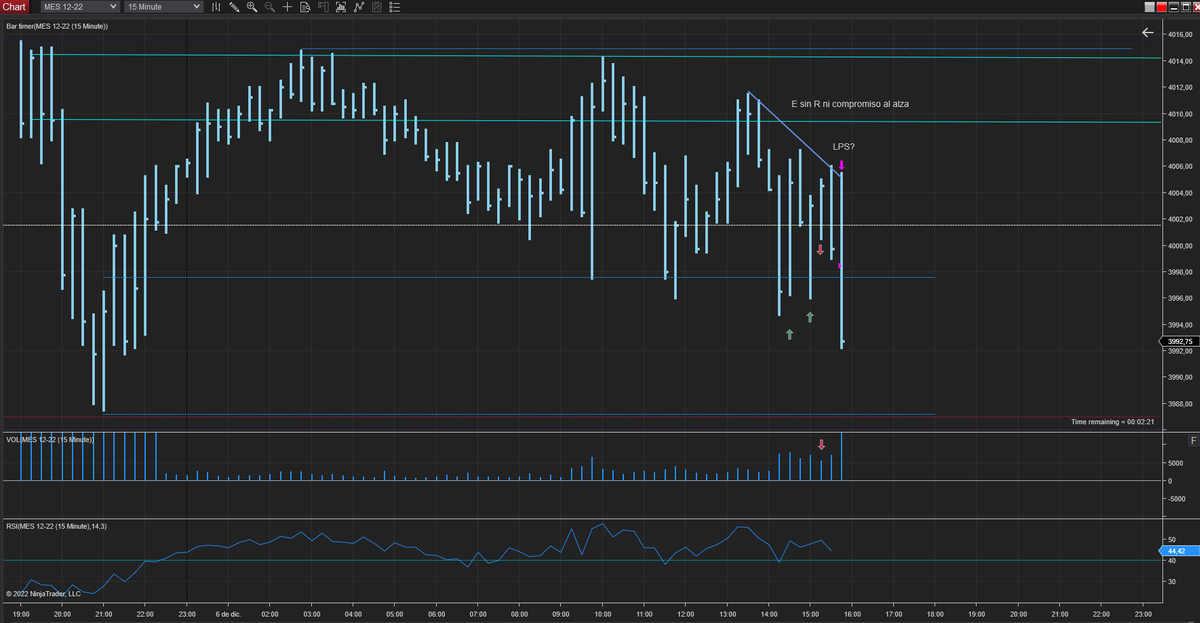
Task: Click the -5000 volume axis label
Action: click(x=1177, y=497)
